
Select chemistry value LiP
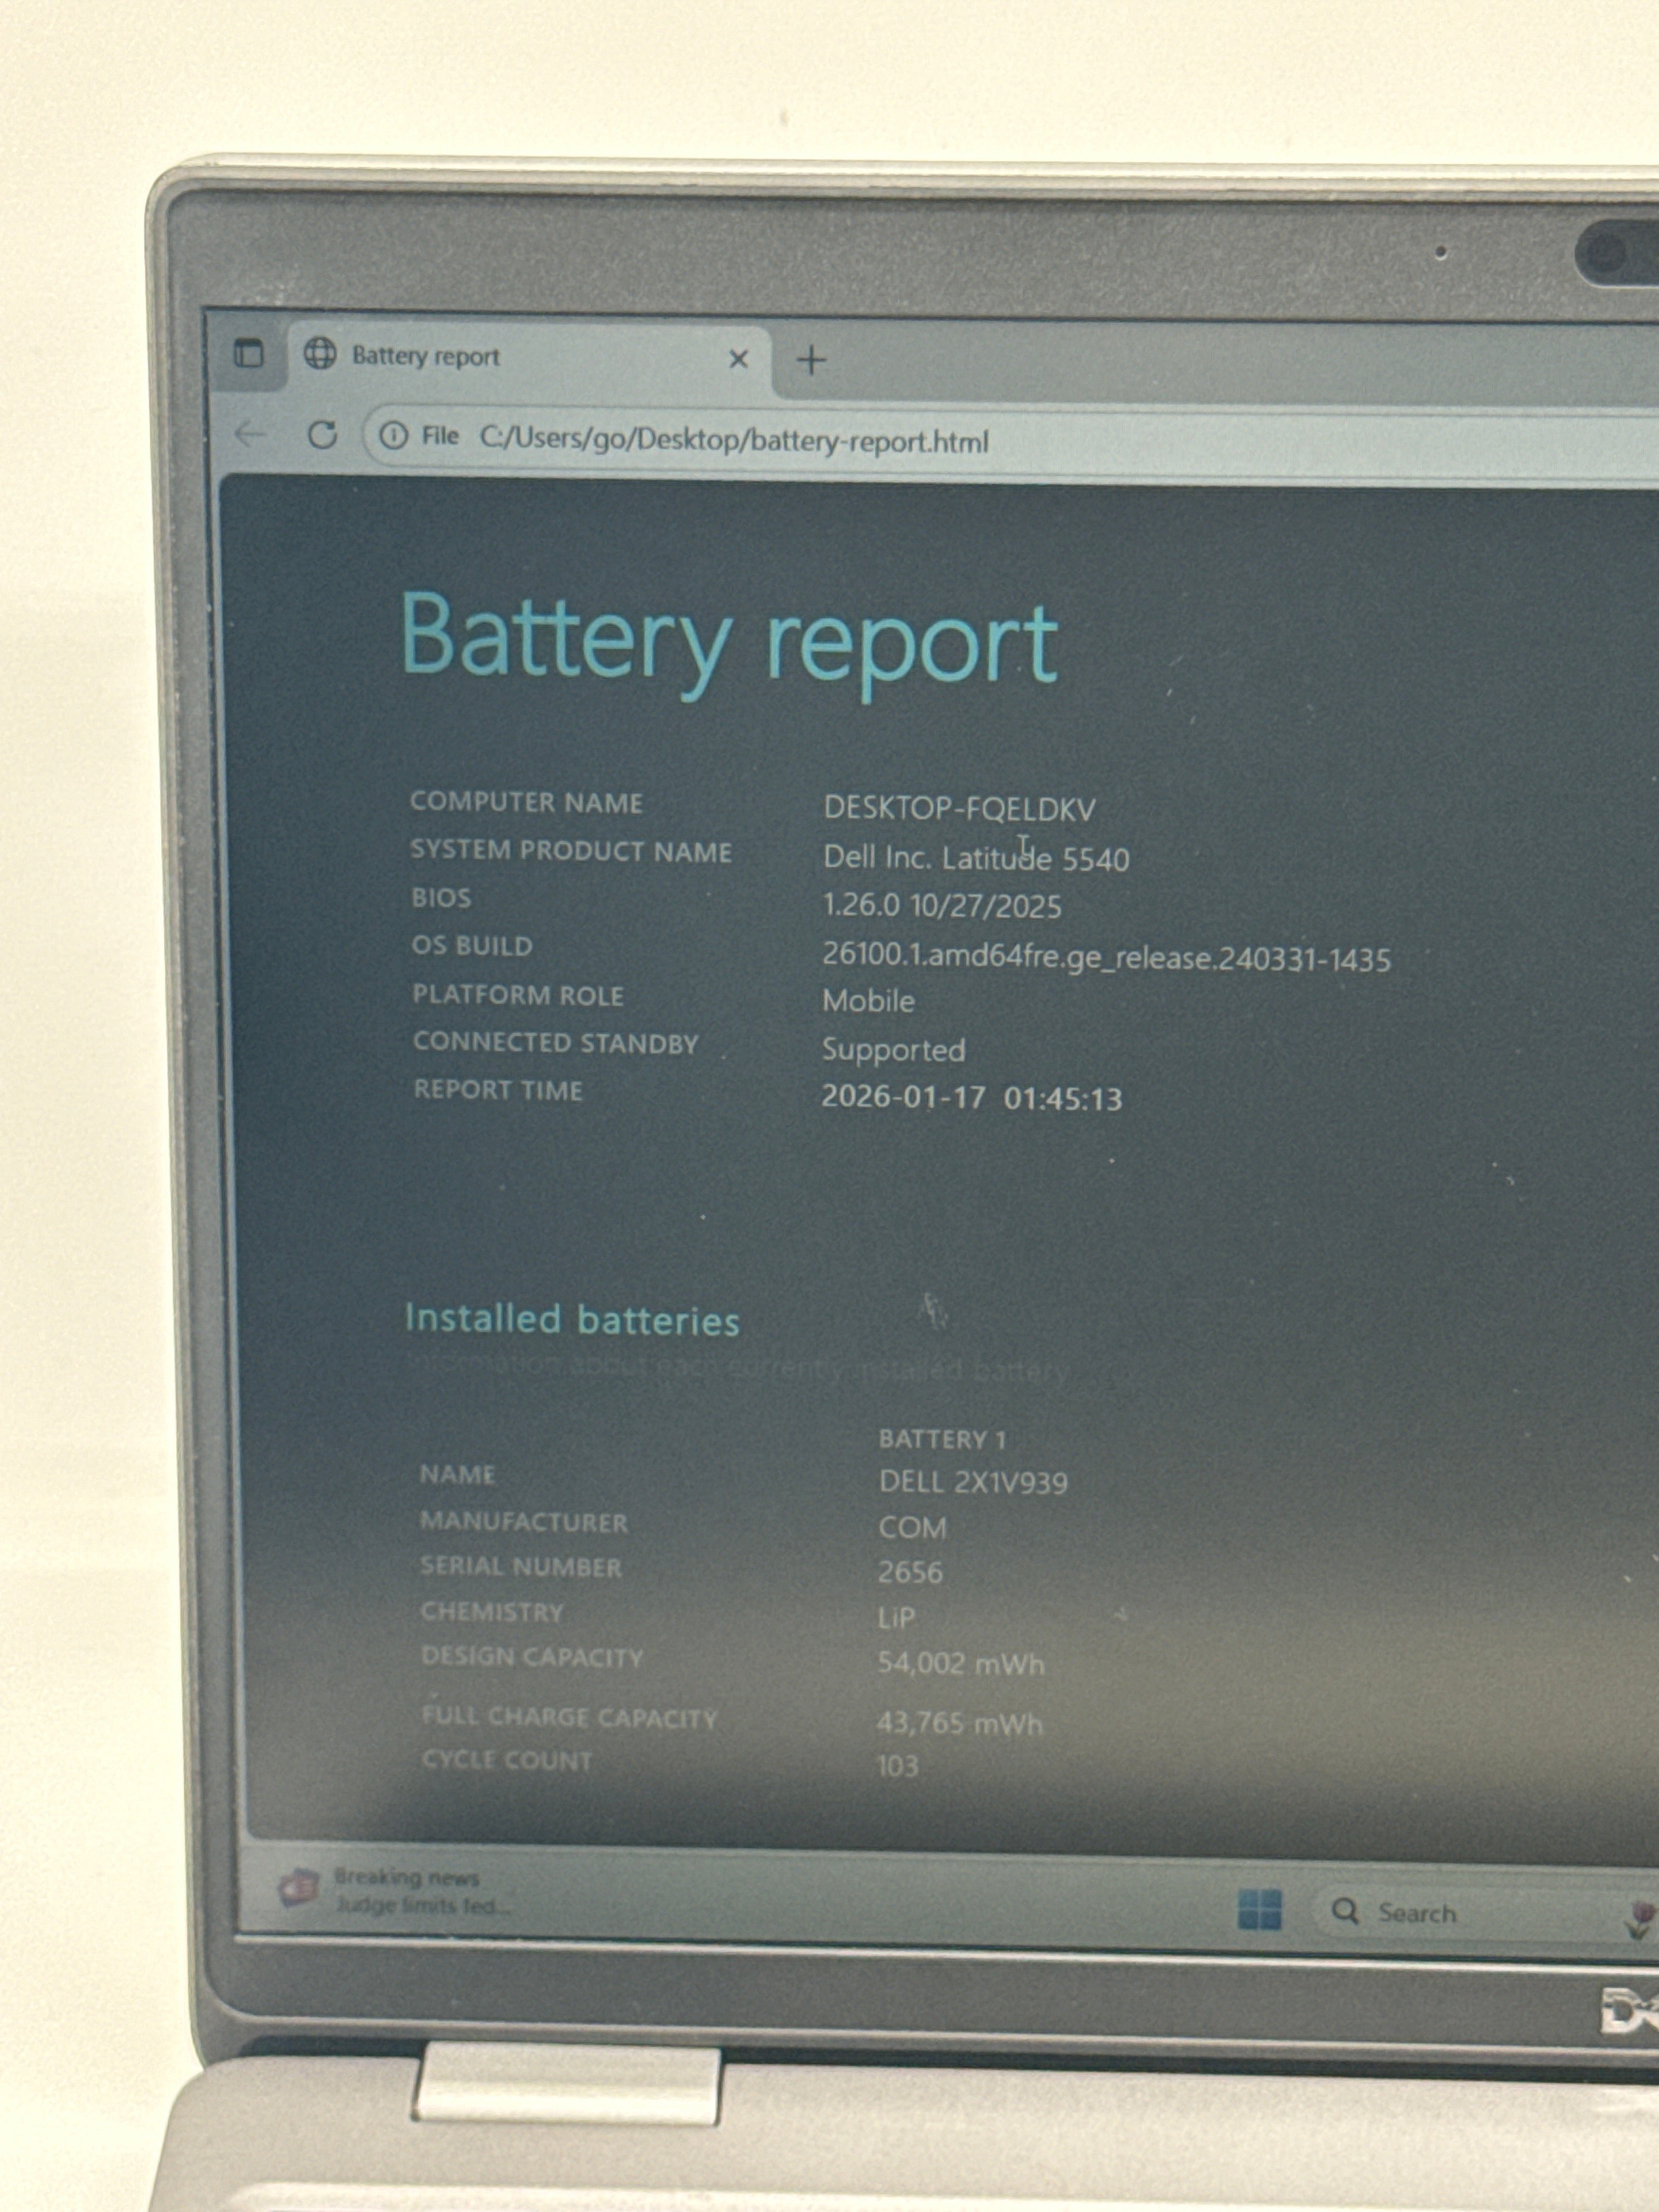coord(897,1617)
